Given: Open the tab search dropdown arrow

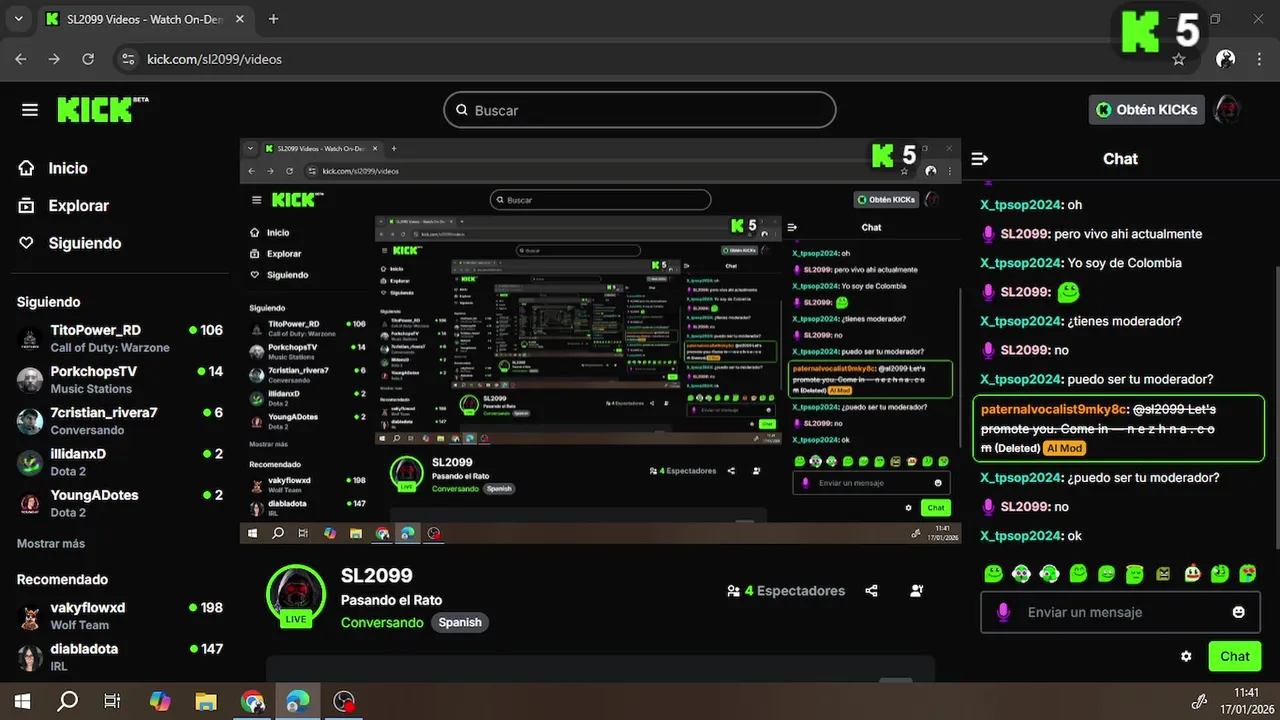Looking at the screenshot, I should 21,19.
